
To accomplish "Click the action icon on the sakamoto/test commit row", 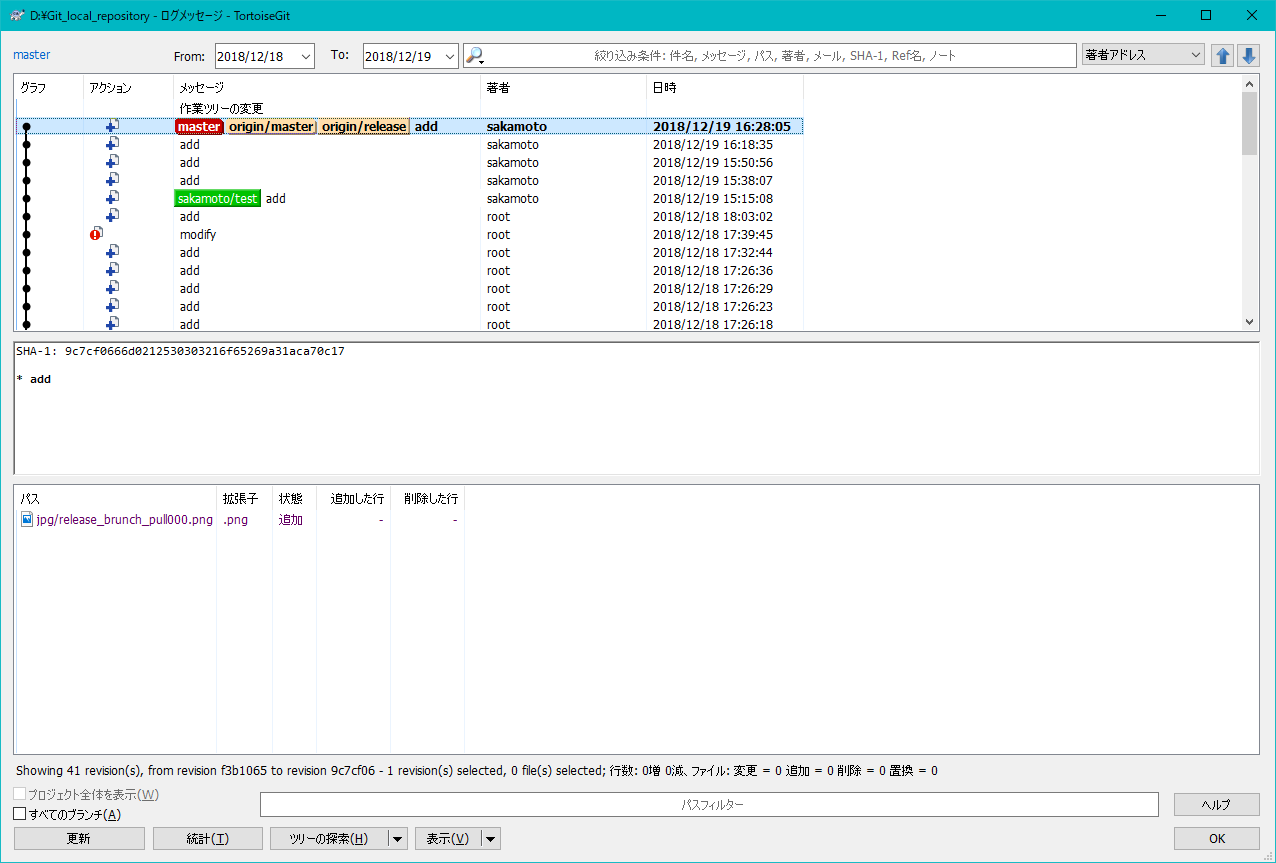I will [x=113, y=197].
